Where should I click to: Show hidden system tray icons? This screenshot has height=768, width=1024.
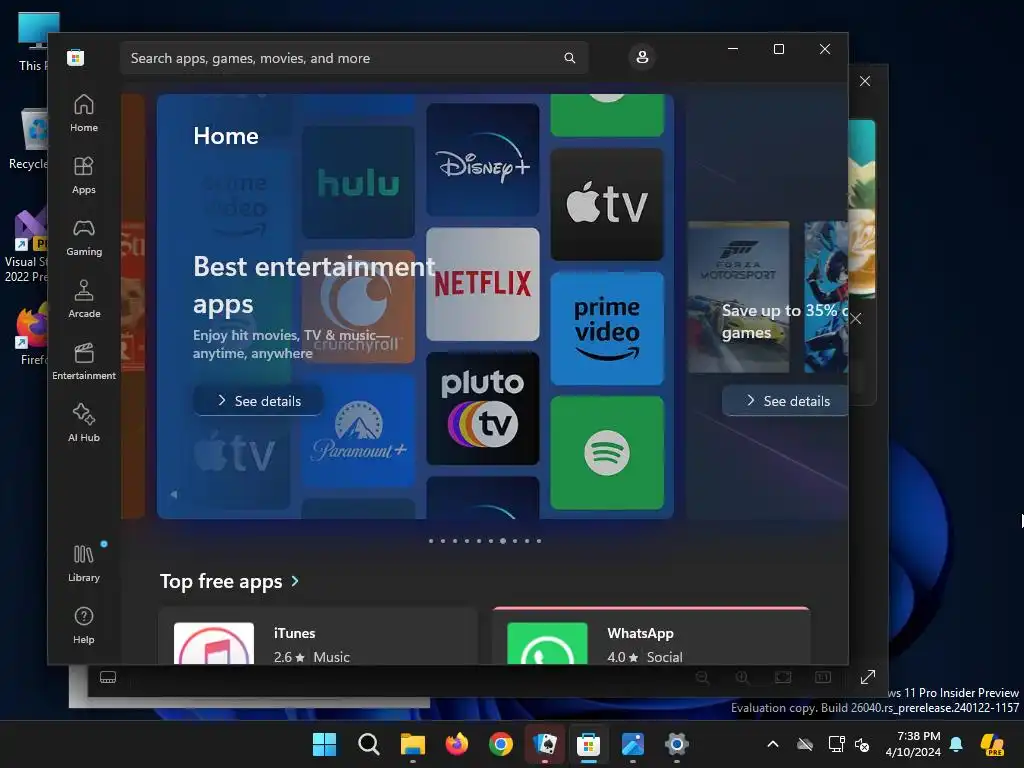773,744
